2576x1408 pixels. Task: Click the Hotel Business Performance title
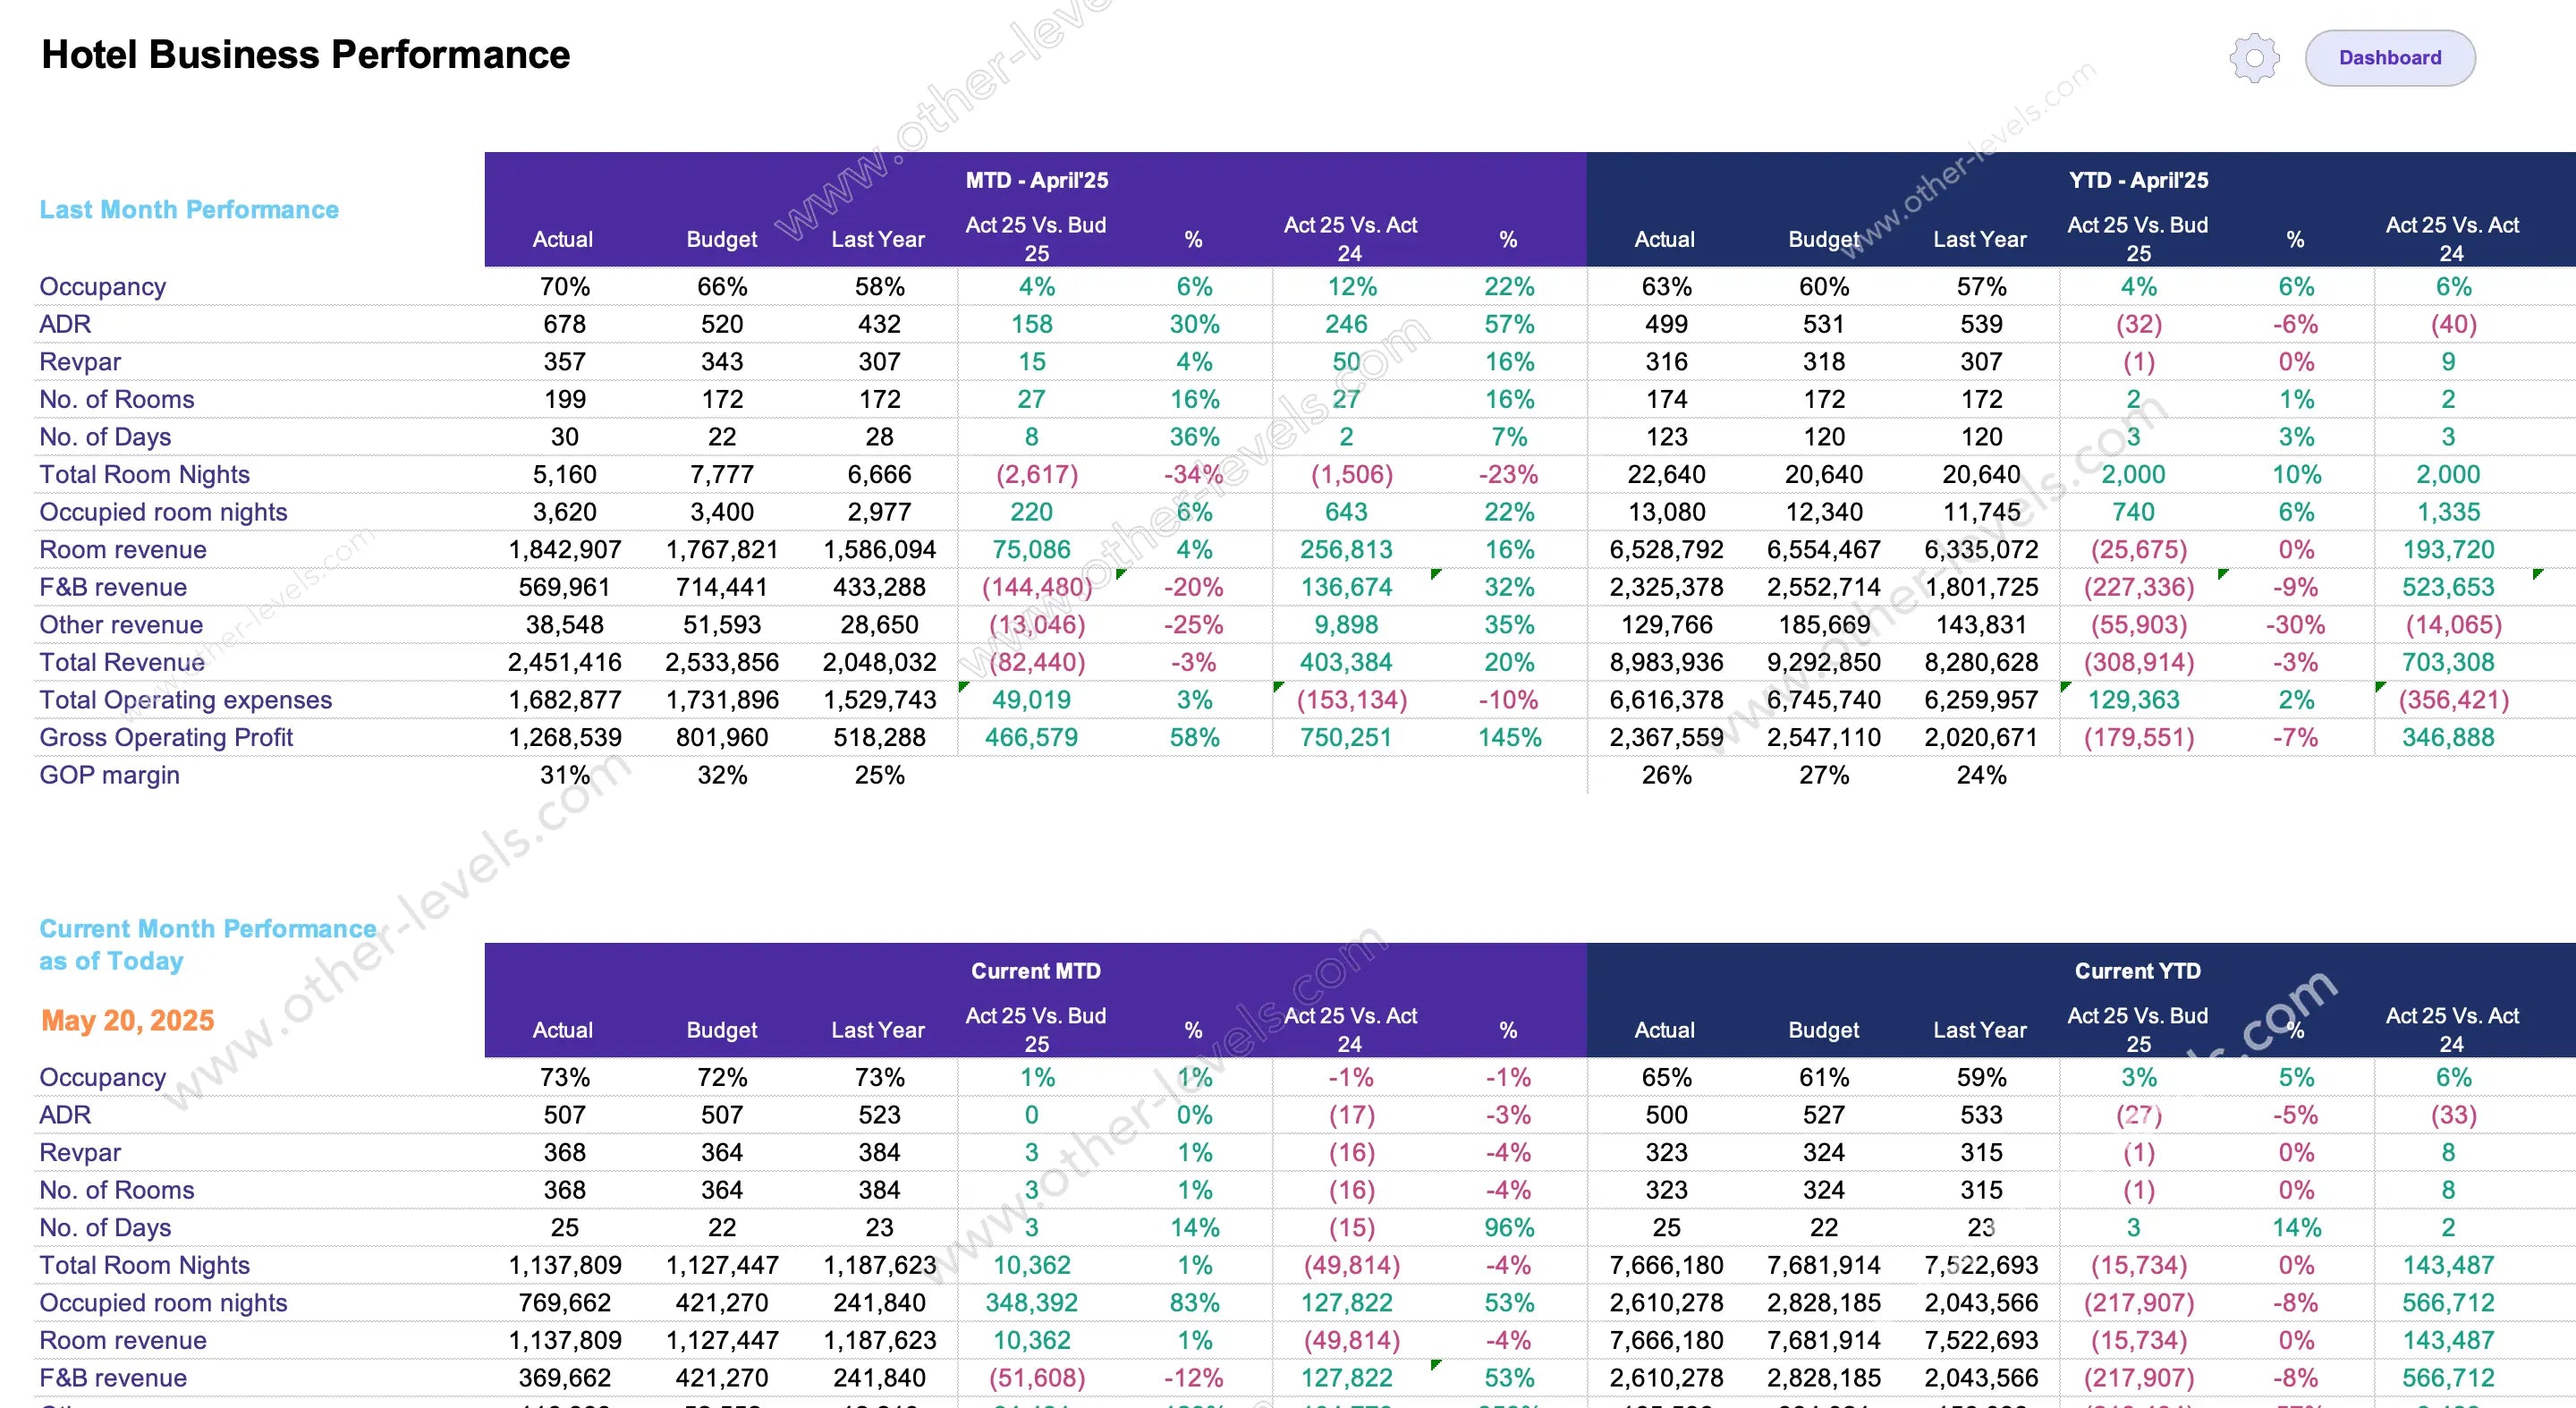click(305, 55)
